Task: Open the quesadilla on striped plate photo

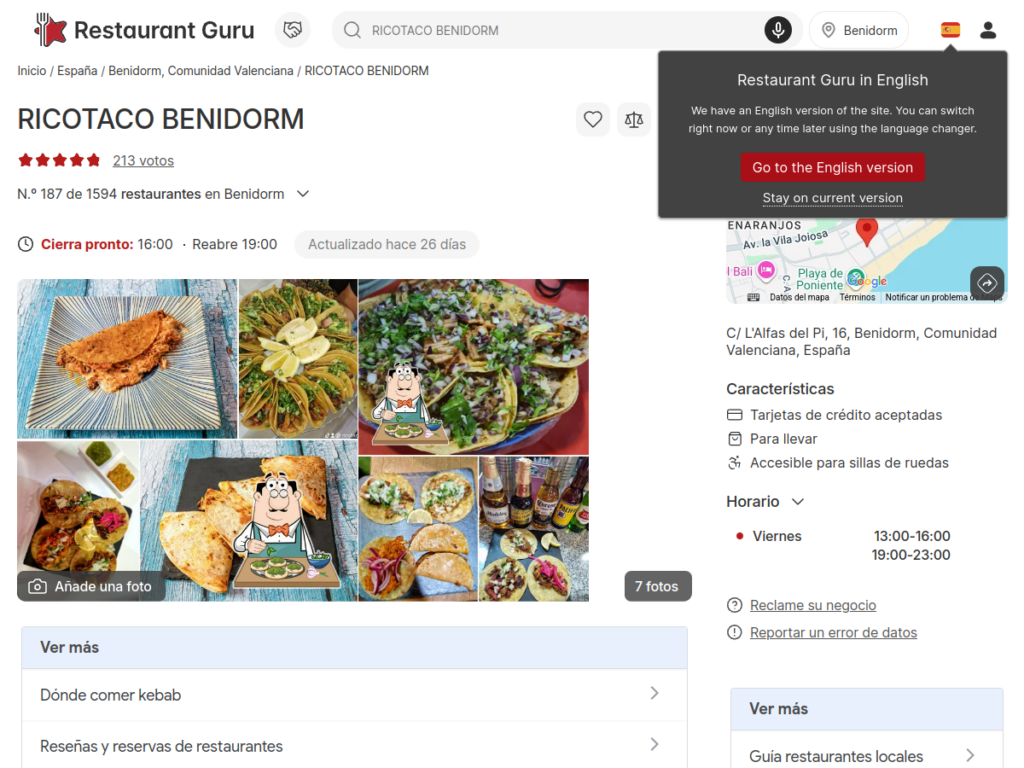Action: pos(127,359)
